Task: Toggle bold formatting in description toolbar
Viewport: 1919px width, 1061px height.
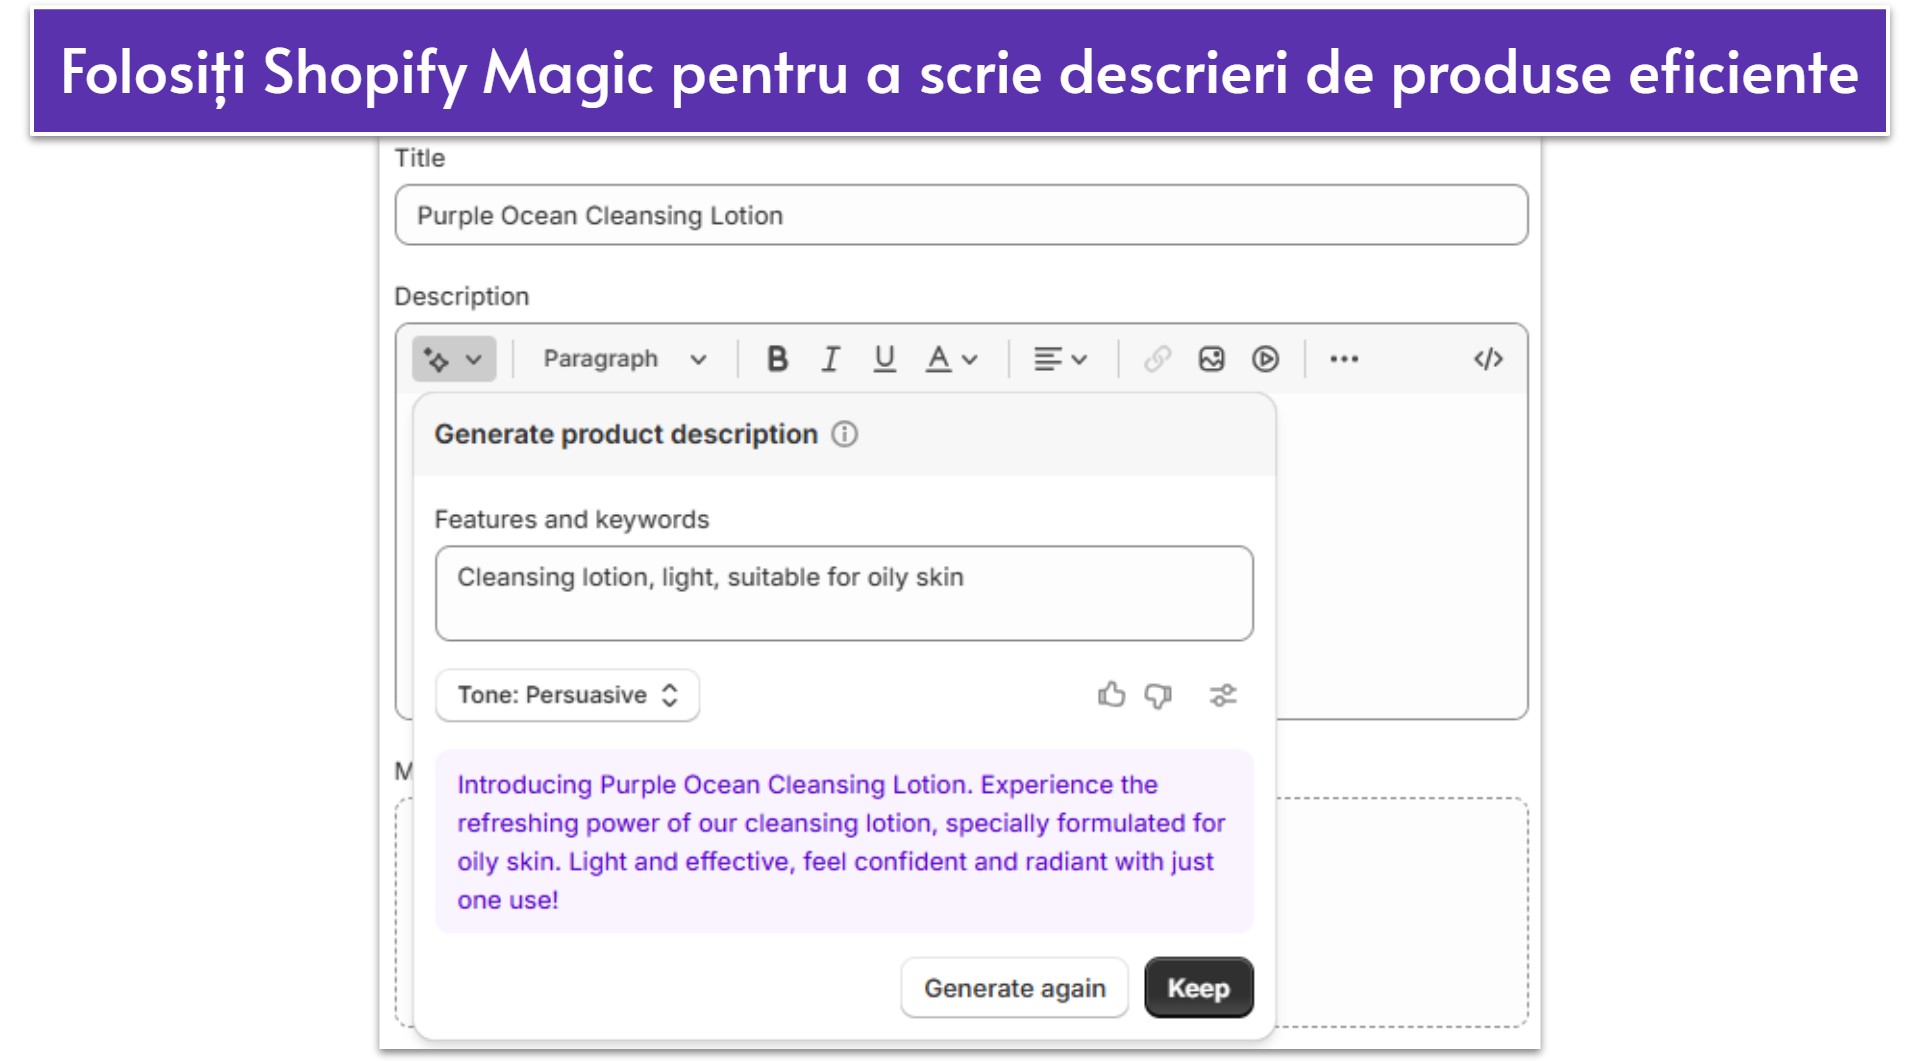Action: pyautogui.click(x=777, y=359)
